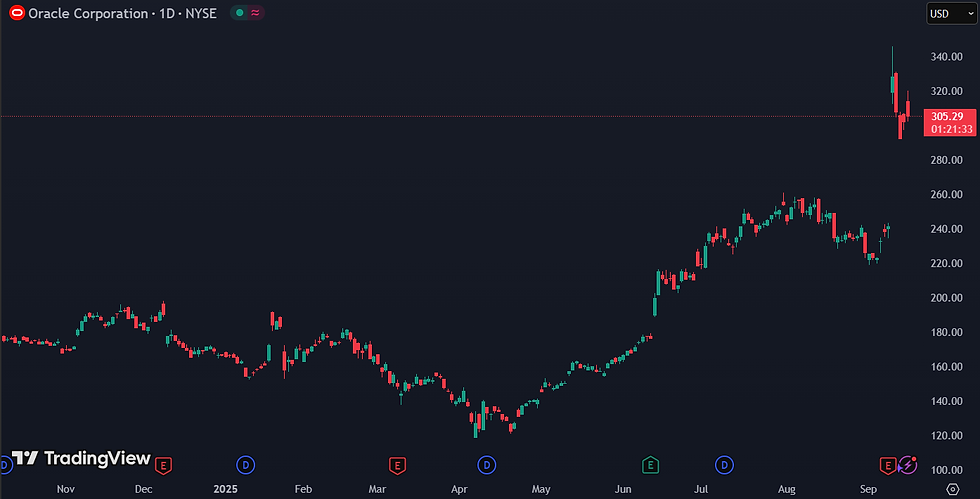Image resolution: width=980 pixels, height=499 pixels.
Task: Click the 160.00 price axis label
Action: [x=946, y=366]
